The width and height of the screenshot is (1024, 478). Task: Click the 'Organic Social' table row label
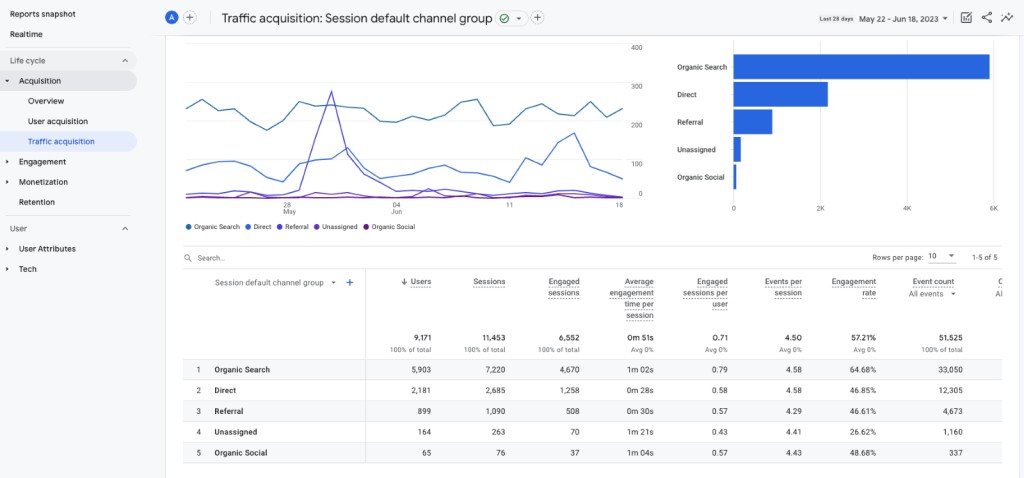pyautogui.click(x=240, y=453)
